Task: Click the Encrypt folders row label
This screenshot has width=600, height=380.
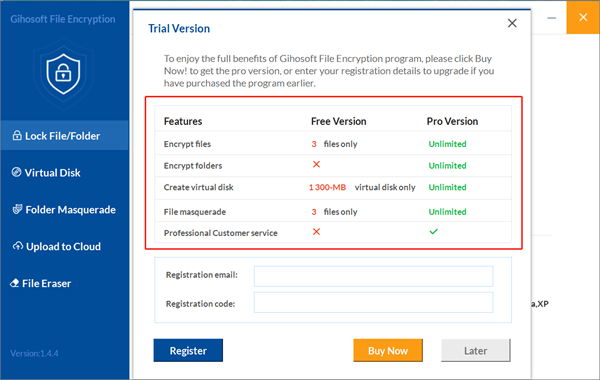Action: [x=193, y=166]
